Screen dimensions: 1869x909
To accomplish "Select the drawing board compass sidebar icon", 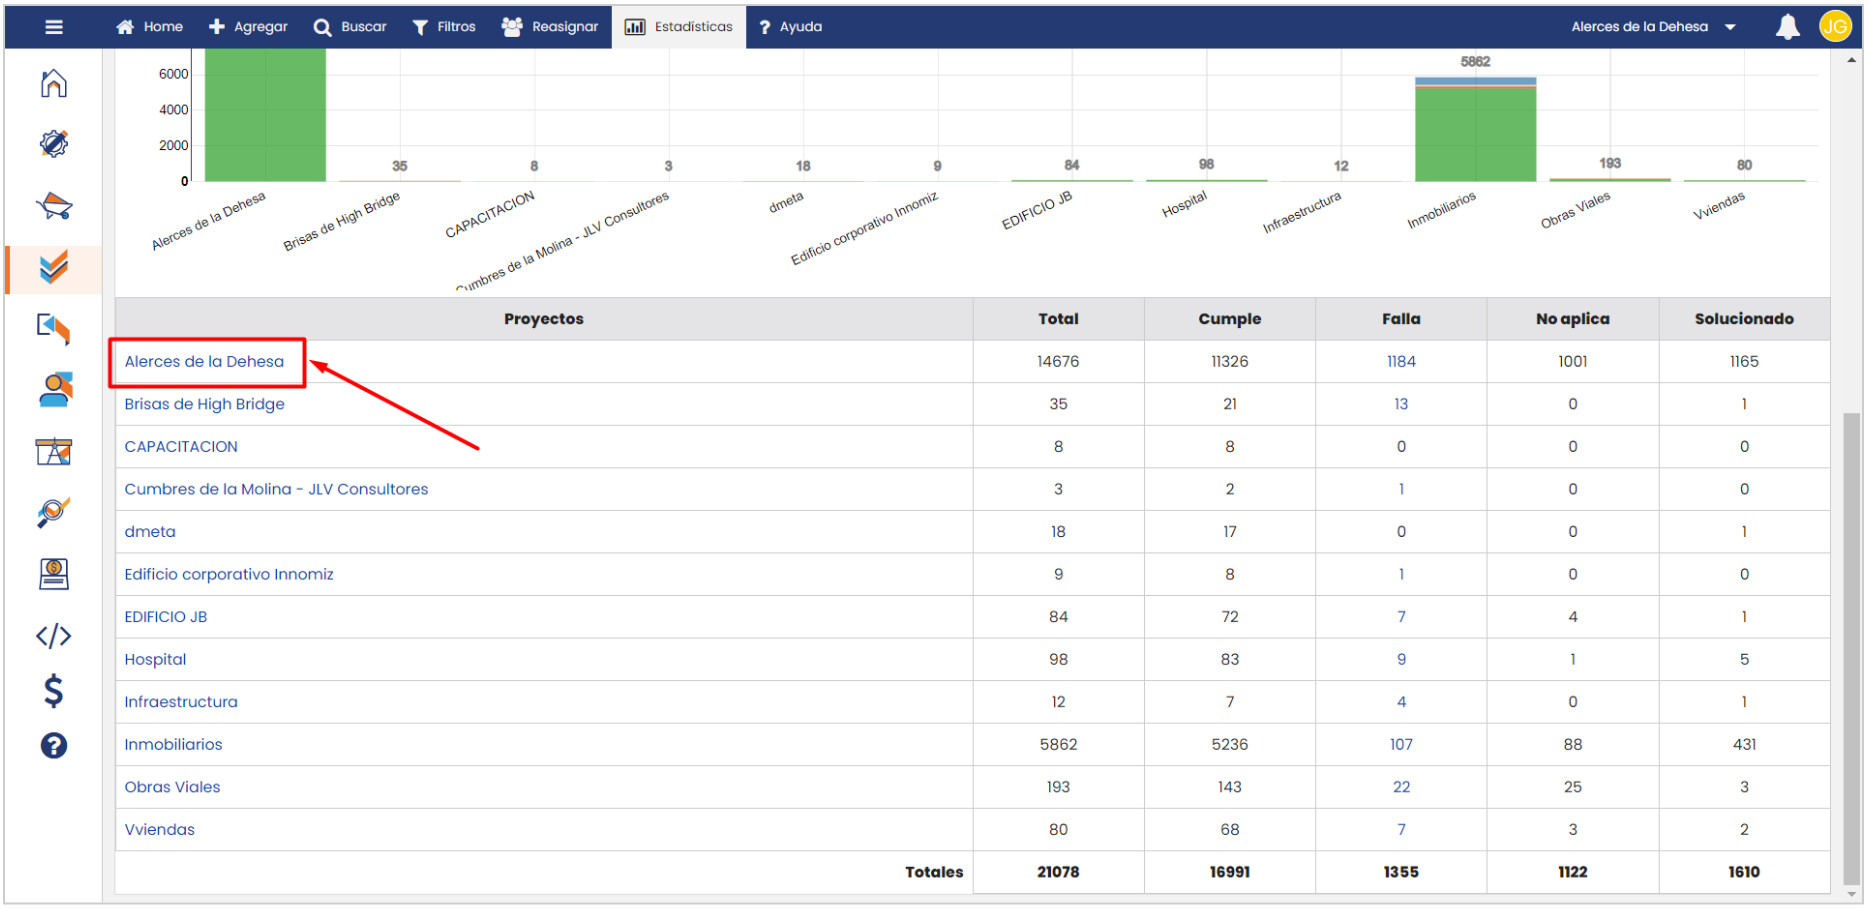I will (x=54, y=452).
